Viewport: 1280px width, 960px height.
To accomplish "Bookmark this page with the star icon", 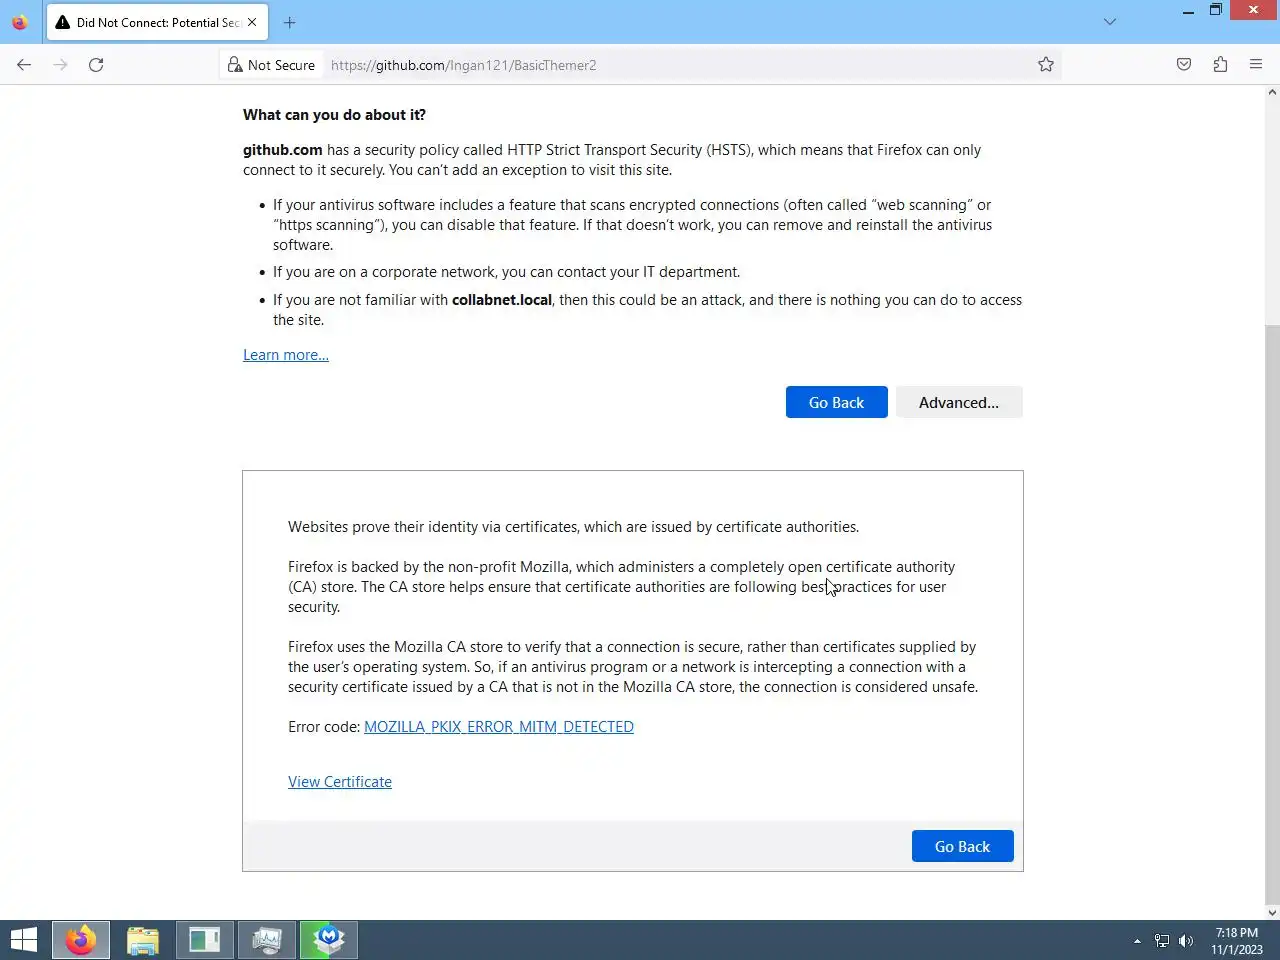I will coord(1046,65).
